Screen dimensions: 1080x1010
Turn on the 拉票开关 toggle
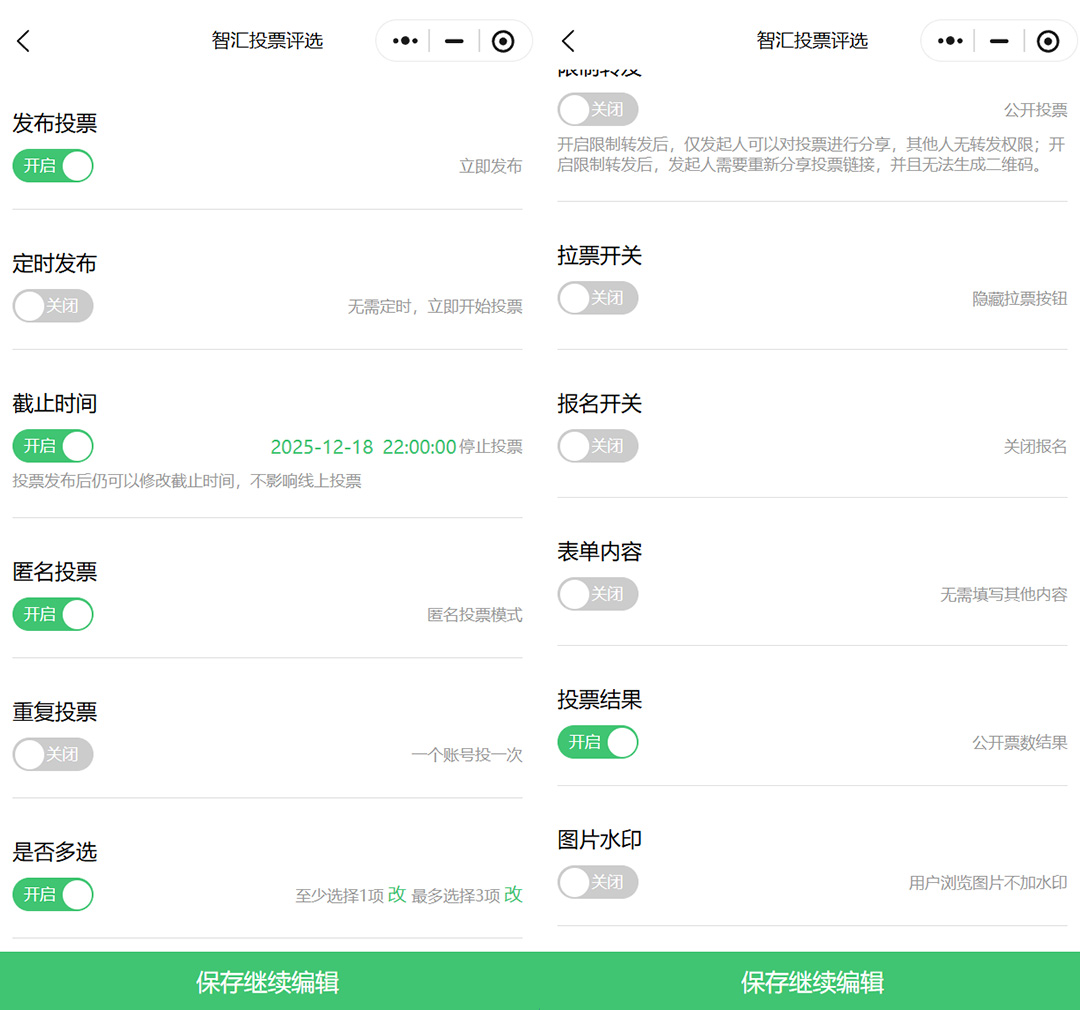pos(597,298)
